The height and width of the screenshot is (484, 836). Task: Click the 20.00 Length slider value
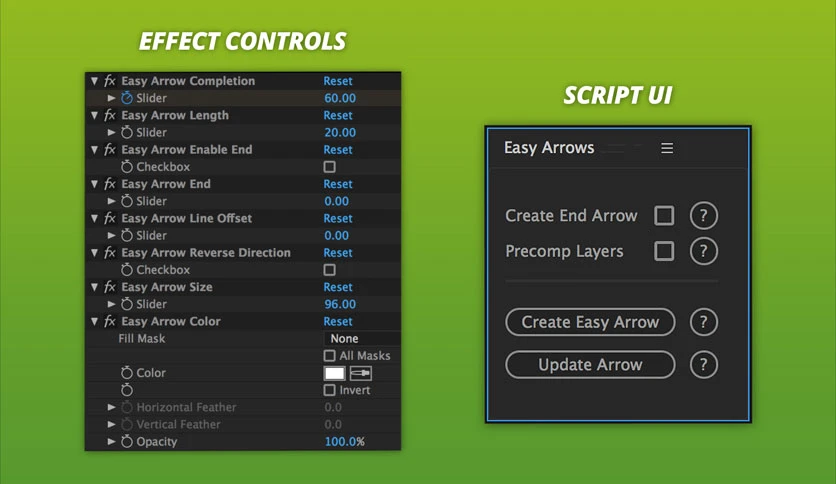point(340,132)
